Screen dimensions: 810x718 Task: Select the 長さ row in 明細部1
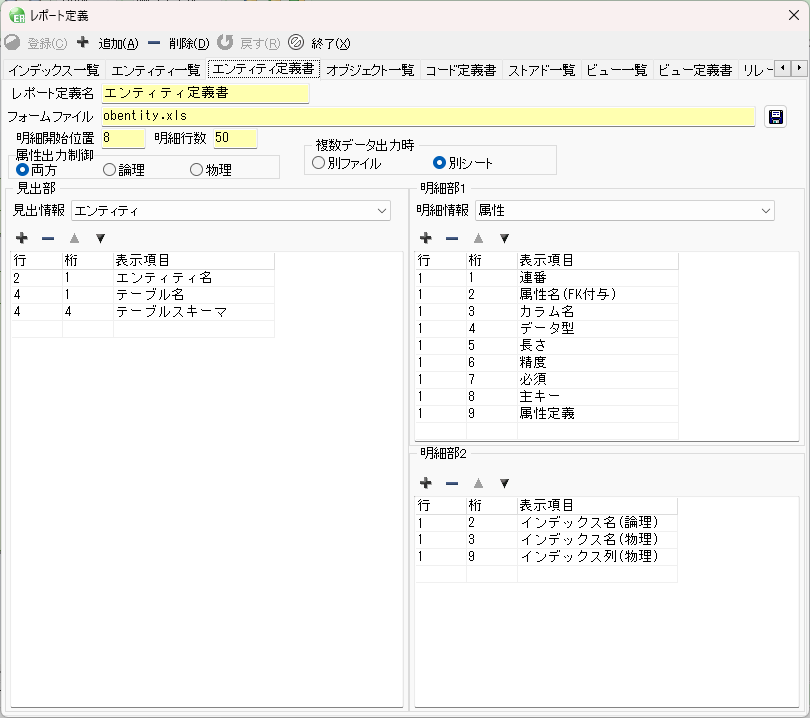547,346
